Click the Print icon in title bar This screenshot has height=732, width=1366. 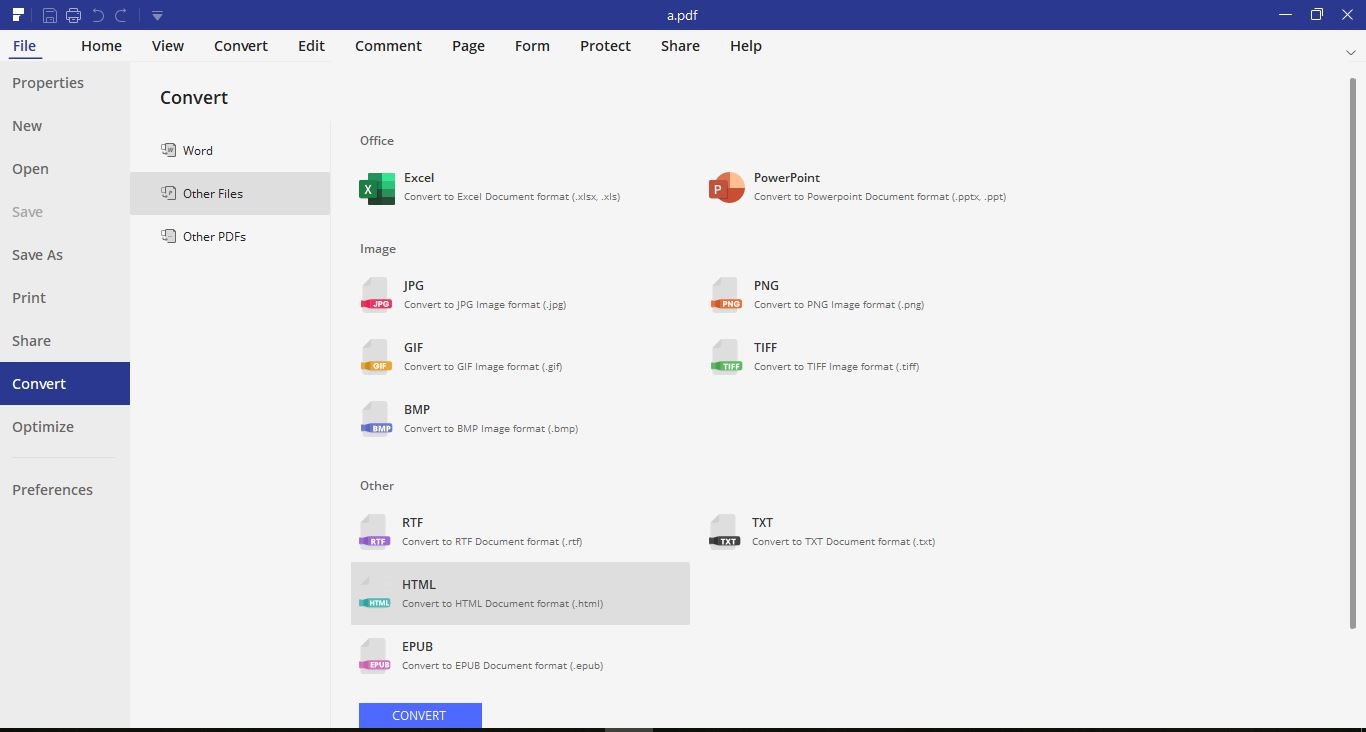coord(73,15)
